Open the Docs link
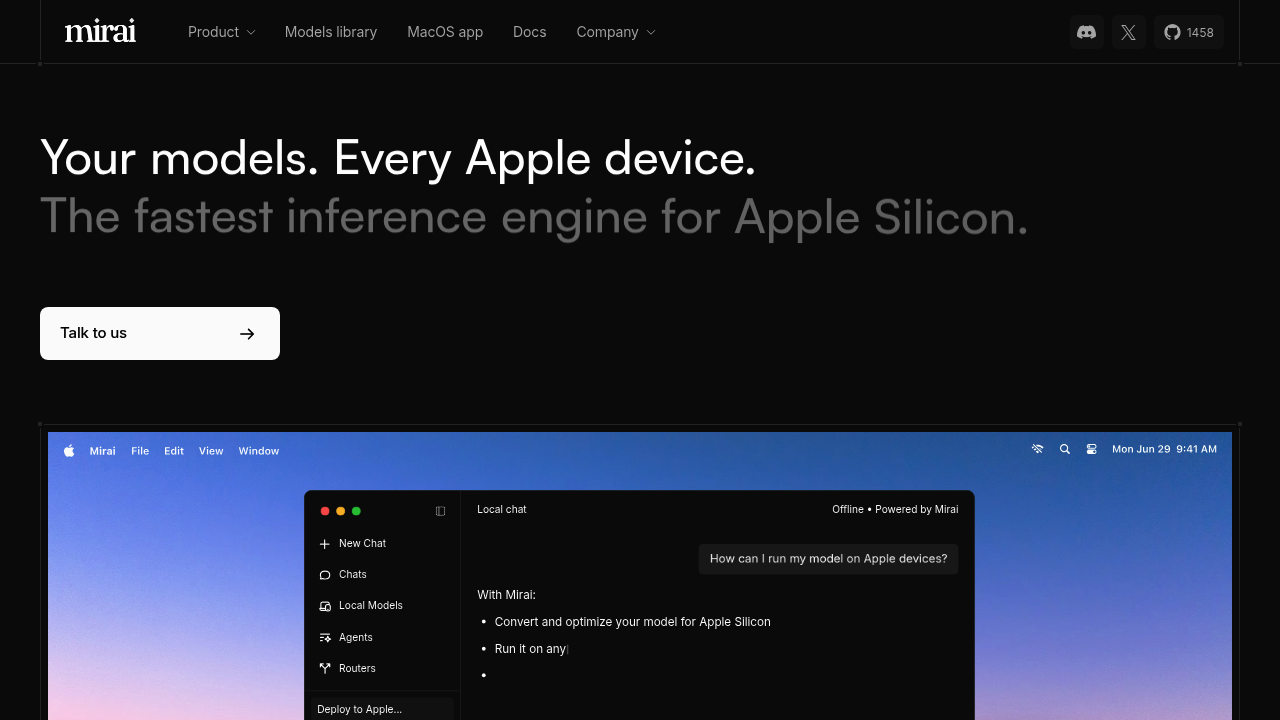Viewport: 1280px width, 720px height. coord(529,32)
